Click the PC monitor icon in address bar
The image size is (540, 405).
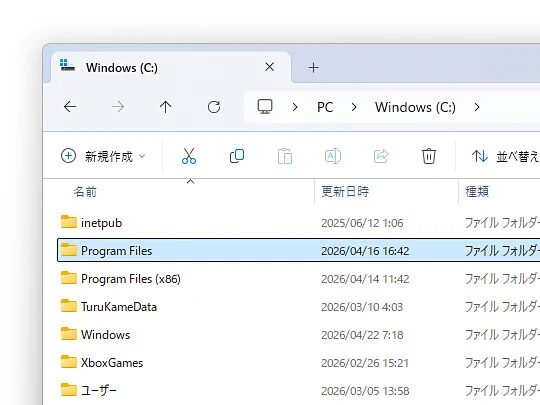[265, 107]
